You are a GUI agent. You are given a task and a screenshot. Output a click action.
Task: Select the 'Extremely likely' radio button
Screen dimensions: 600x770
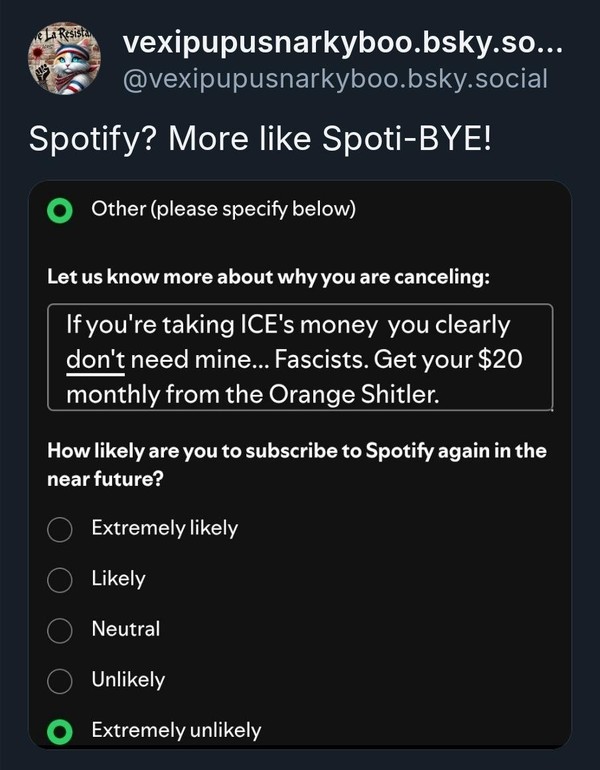[60, 528]
